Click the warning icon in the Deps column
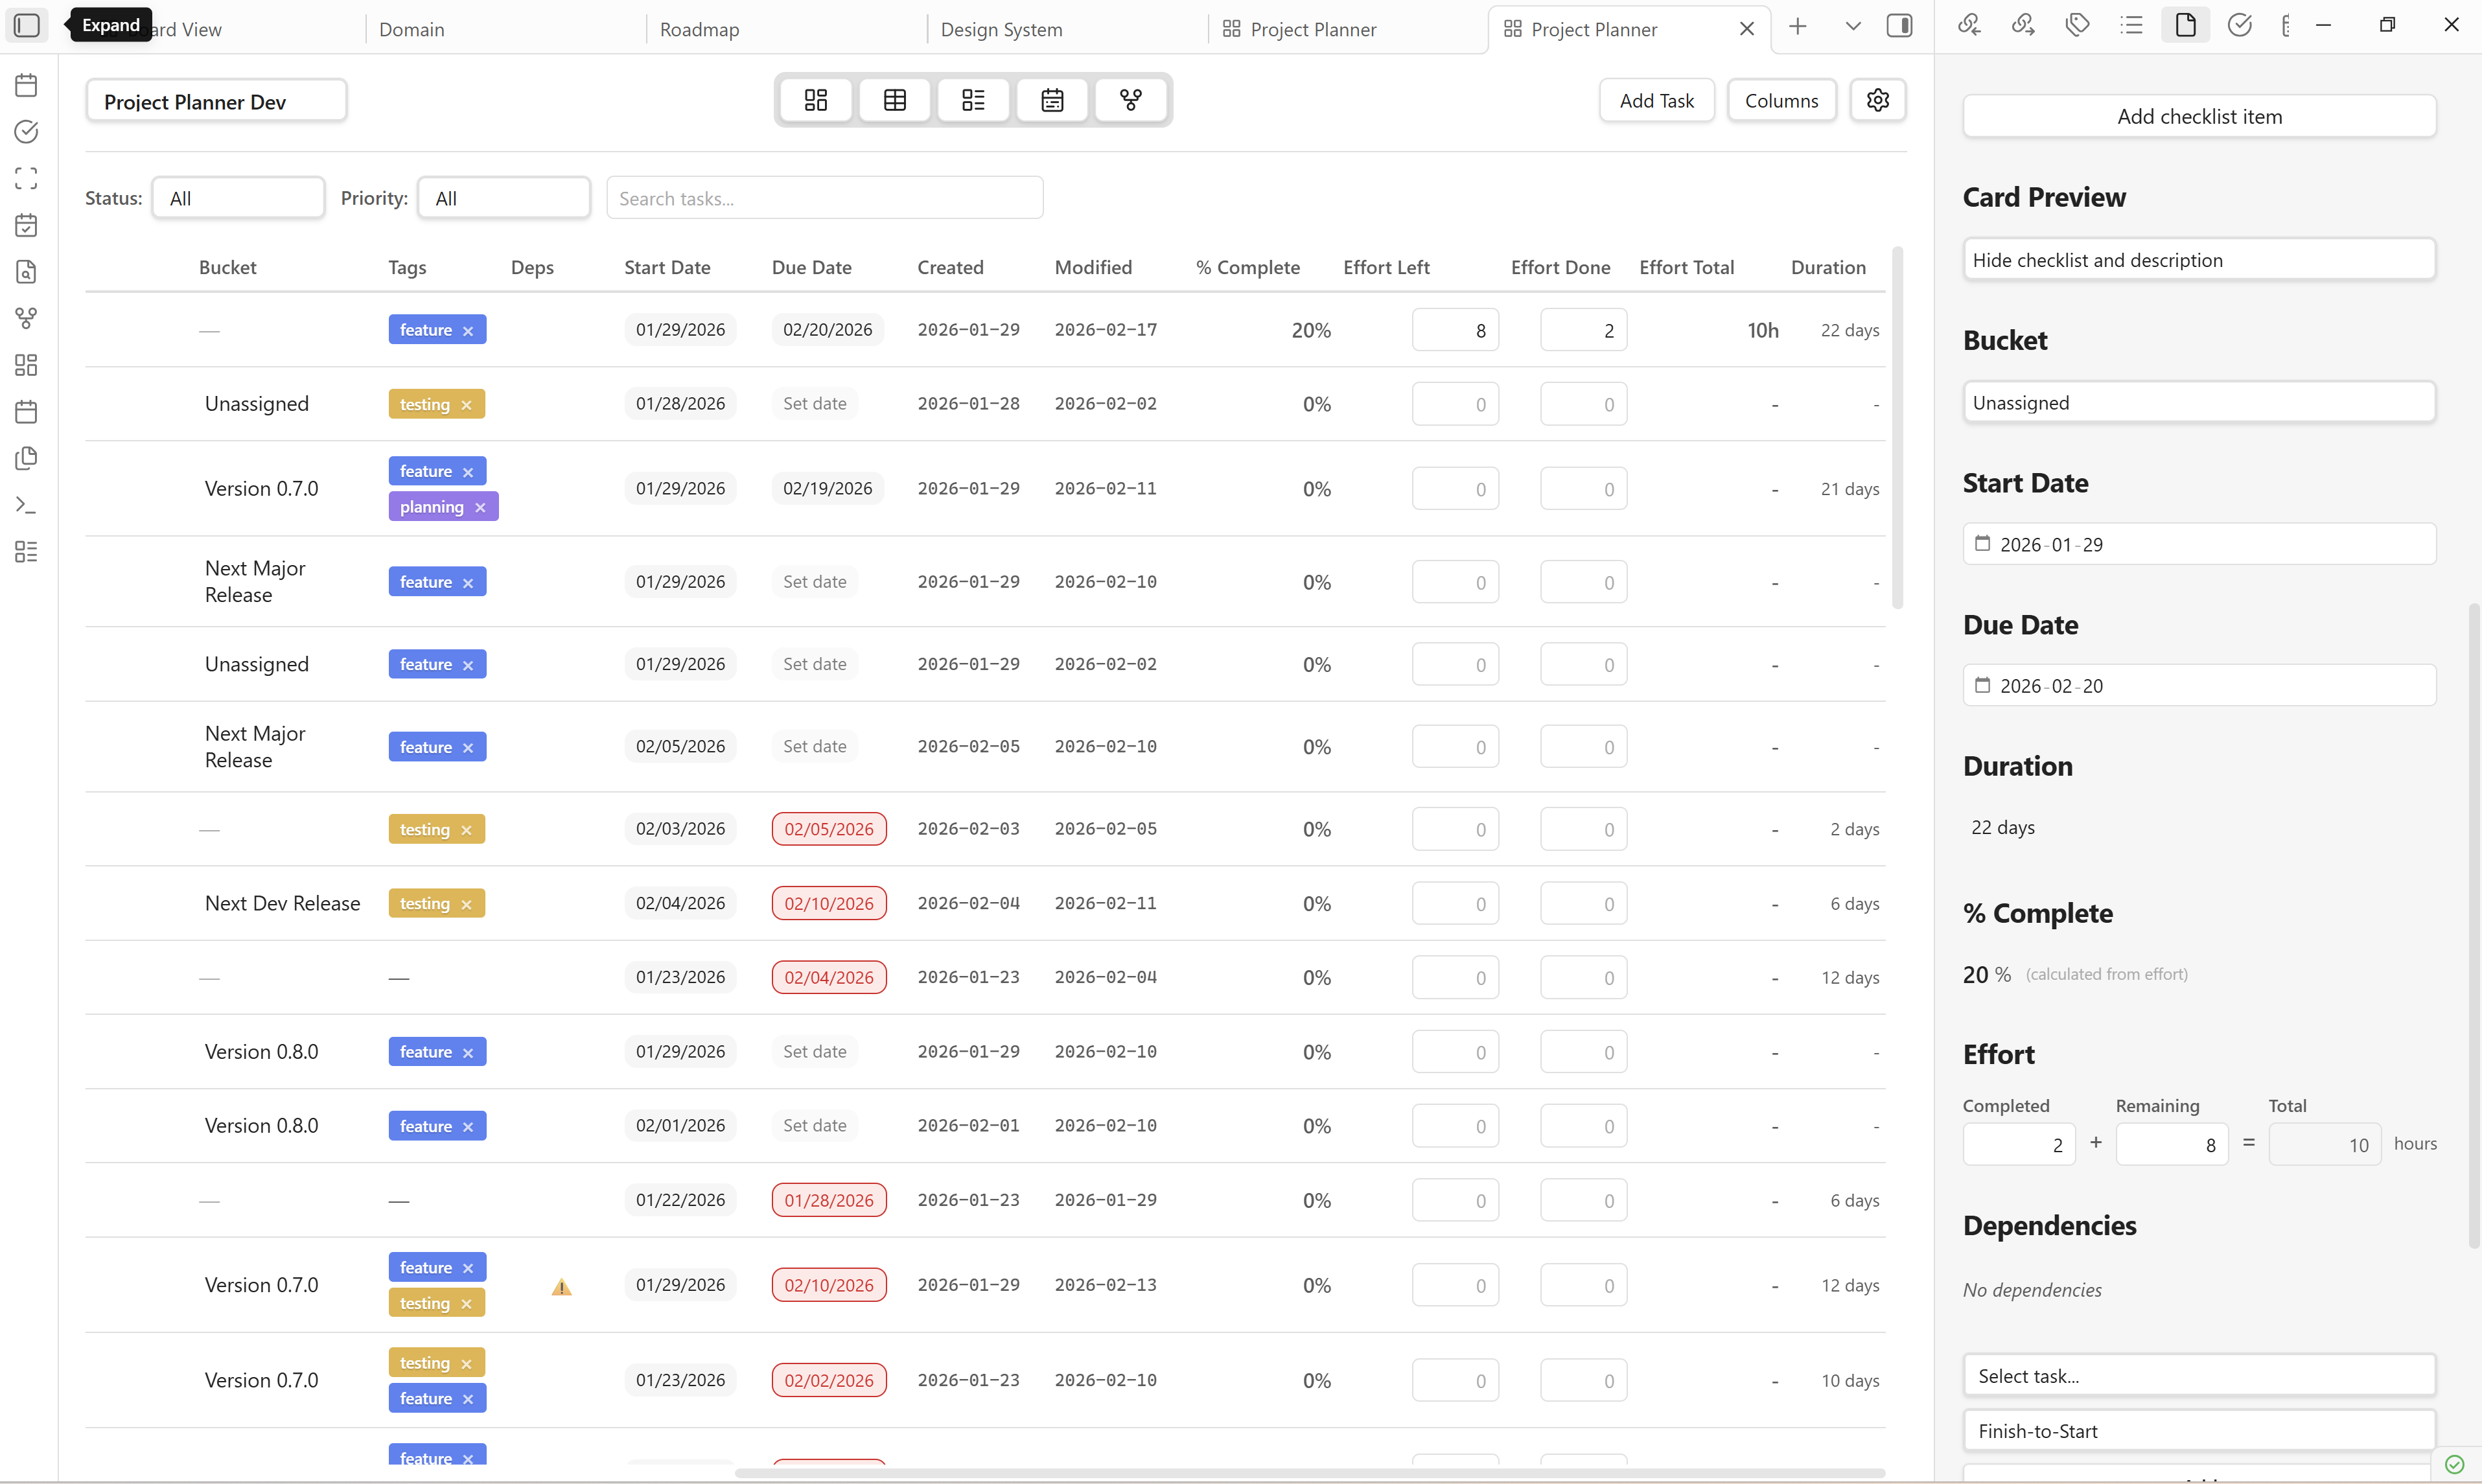 click(561, 1287)
